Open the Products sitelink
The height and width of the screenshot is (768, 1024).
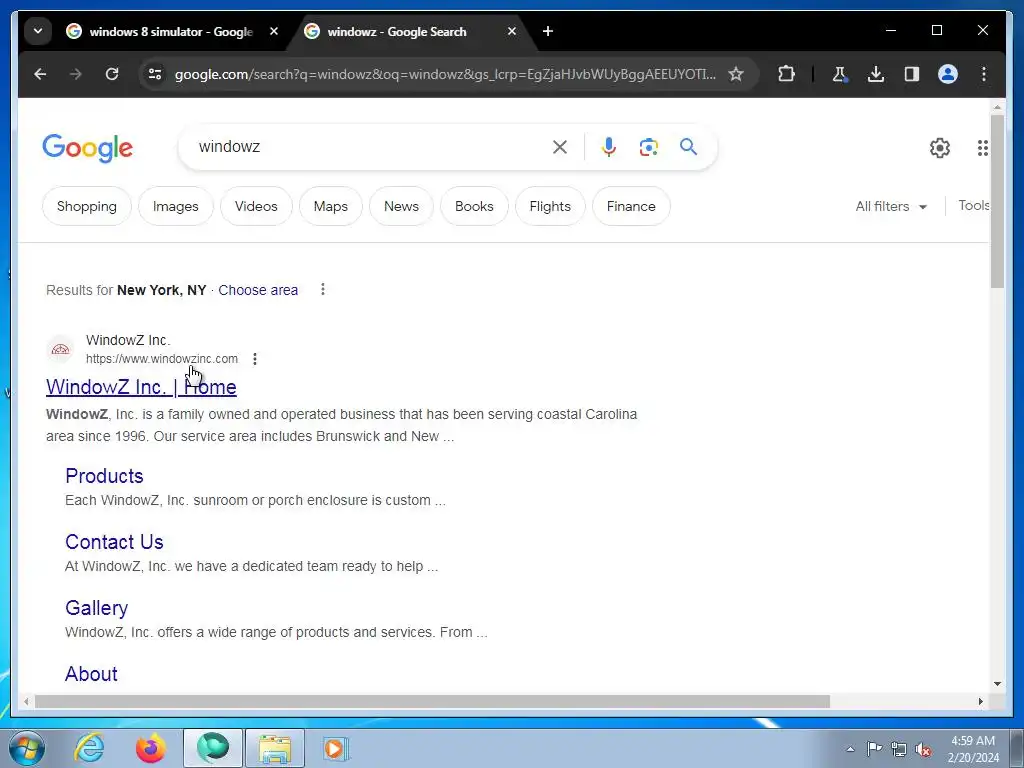tap(104, 476)
